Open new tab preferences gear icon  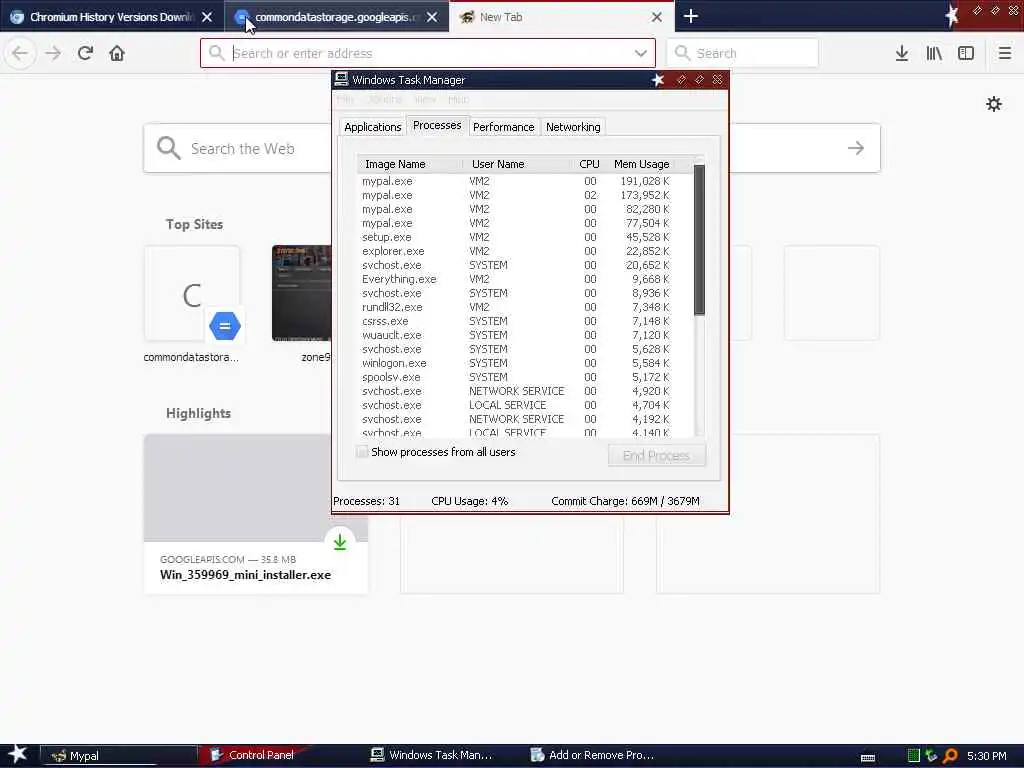pyautogui.click(x=994, y=104)
